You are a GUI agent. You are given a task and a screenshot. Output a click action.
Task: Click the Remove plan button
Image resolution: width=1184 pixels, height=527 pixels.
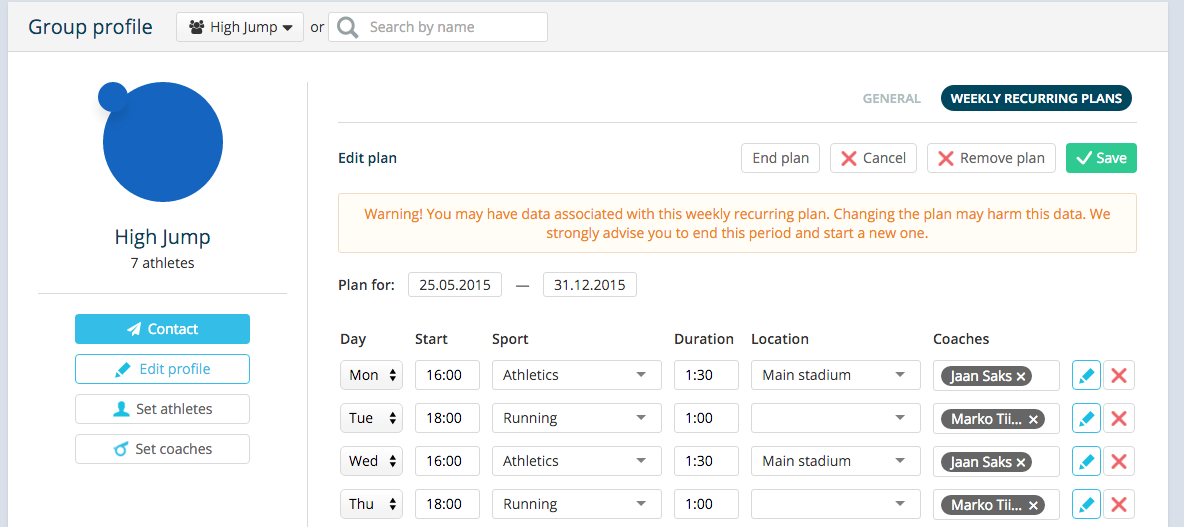(991, 158)
